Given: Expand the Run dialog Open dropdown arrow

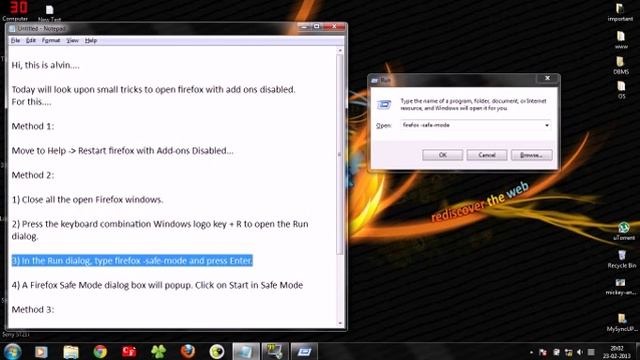Looking at the screenshot, I should tap(547, 125).
